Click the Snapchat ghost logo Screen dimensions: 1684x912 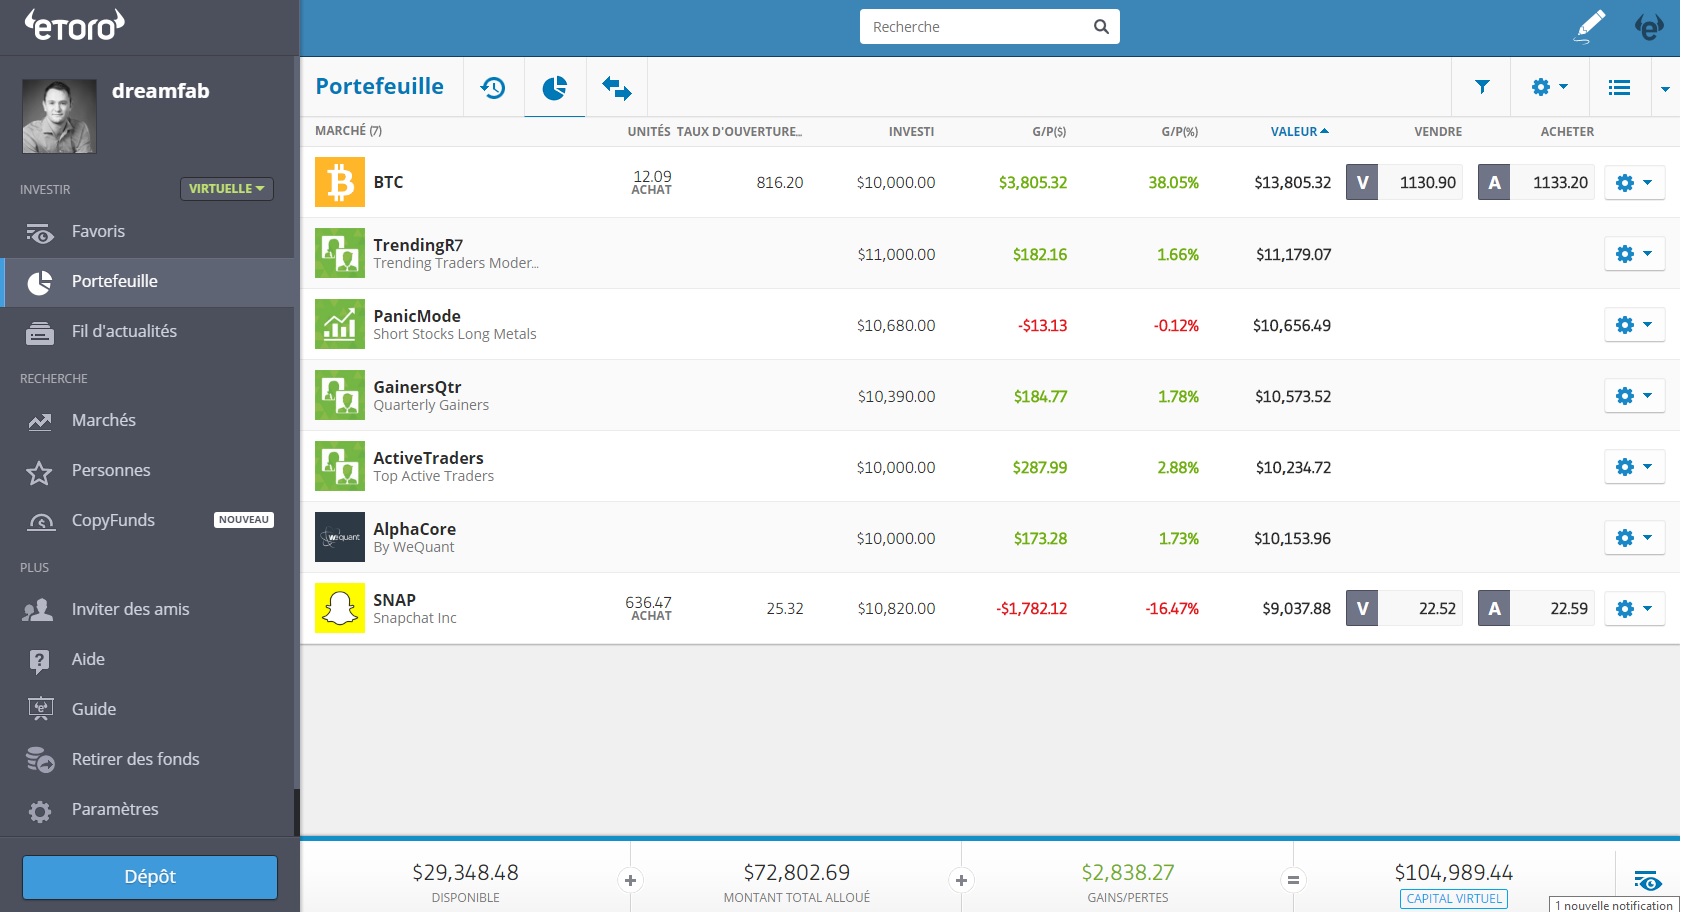(340, 608)
